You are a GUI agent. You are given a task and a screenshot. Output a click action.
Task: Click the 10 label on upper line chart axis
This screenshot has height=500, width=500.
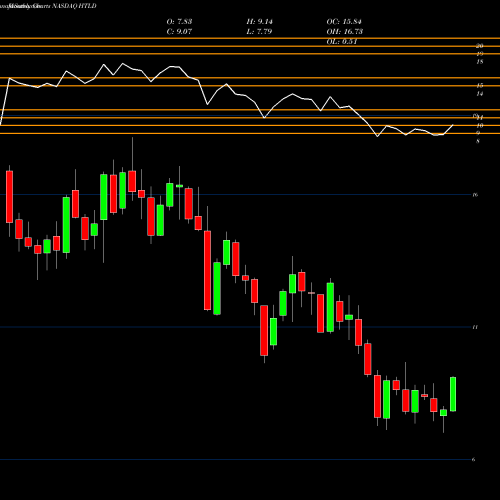480,126
